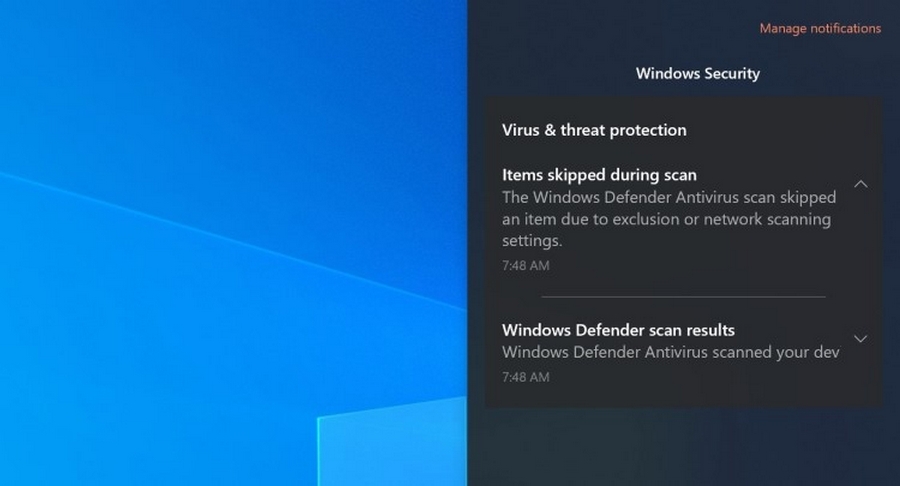This screenshot has height=486, width=900.
Task: Collapse the Items skipped during scan notification
Action: (860, 184)
